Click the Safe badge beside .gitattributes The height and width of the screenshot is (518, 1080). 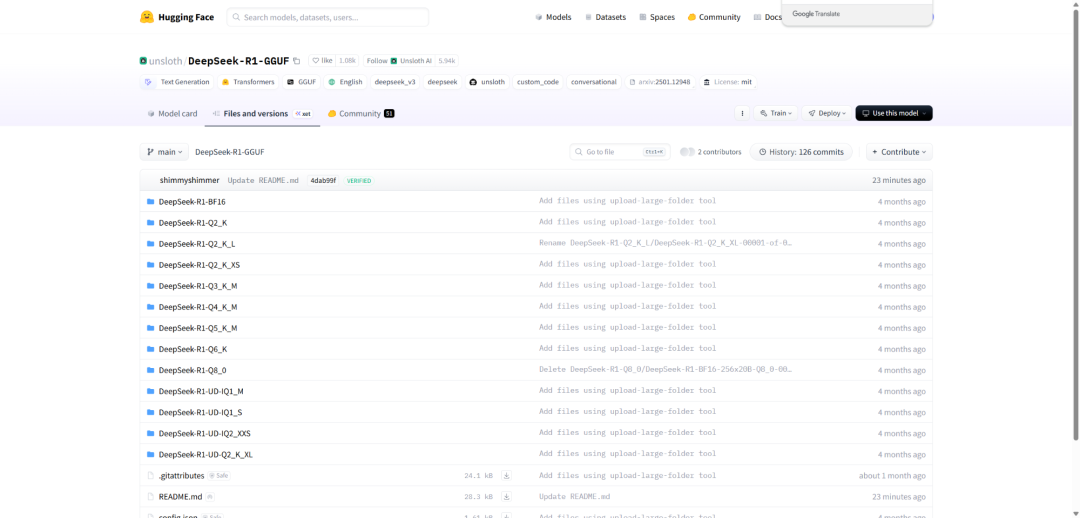218,475
